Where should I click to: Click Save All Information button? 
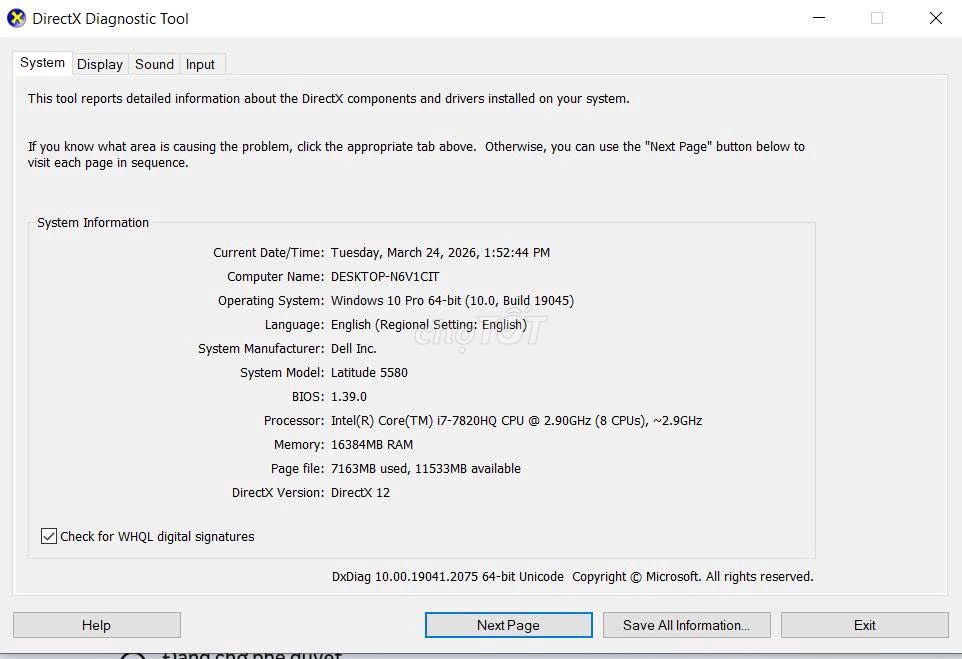coord(686,625)
